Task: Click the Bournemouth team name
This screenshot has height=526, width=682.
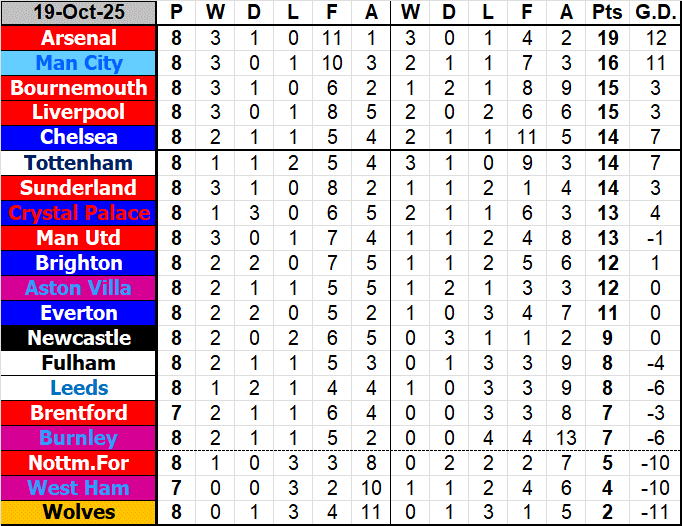Action: [79, 88]
